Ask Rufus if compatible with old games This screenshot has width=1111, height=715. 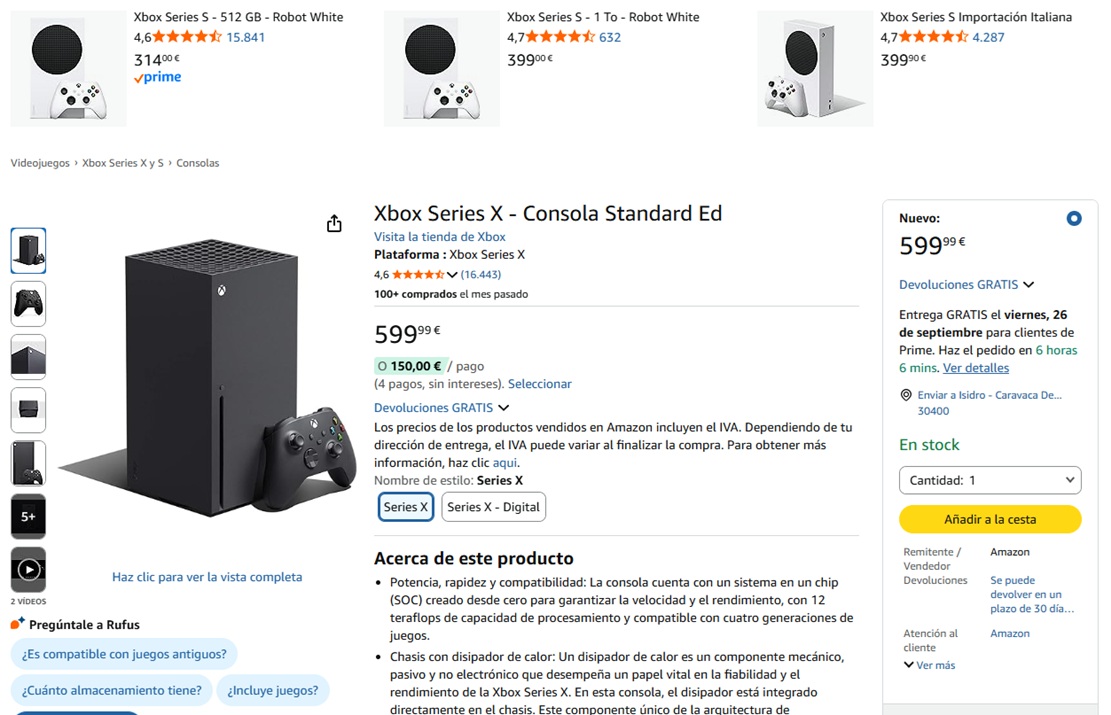point(124,654)
